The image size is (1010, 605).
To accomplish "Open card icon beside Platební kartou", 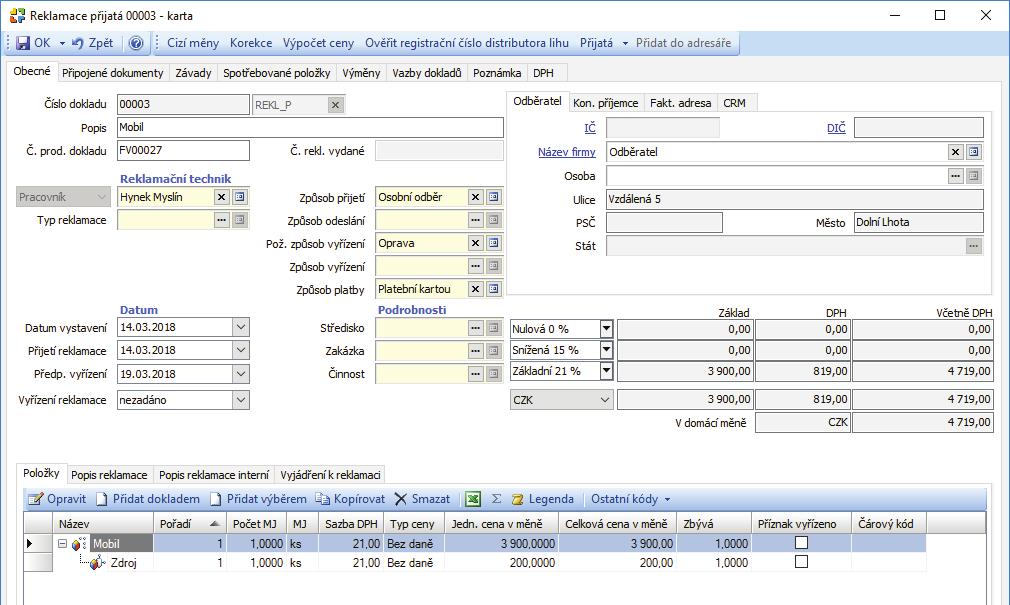I will click(x=493, y=289).
